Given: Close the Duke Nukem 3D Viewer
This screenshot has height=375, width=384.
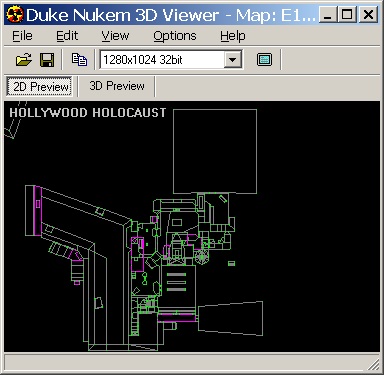Looking at the screenshot, I should click(368, 15).
